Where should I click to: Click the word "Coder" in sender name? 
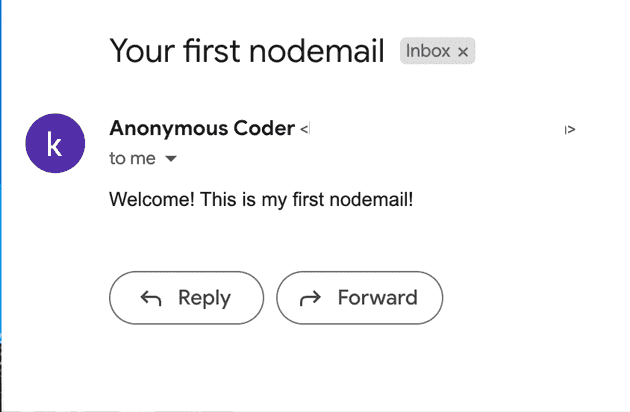tap(270, 128)
